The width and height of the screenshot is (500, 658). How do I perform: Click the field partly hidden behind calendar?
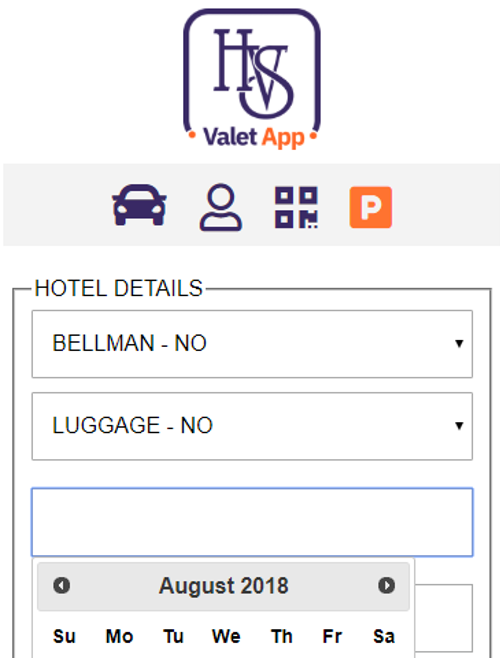pyautogui.click(x=444, y=618)
